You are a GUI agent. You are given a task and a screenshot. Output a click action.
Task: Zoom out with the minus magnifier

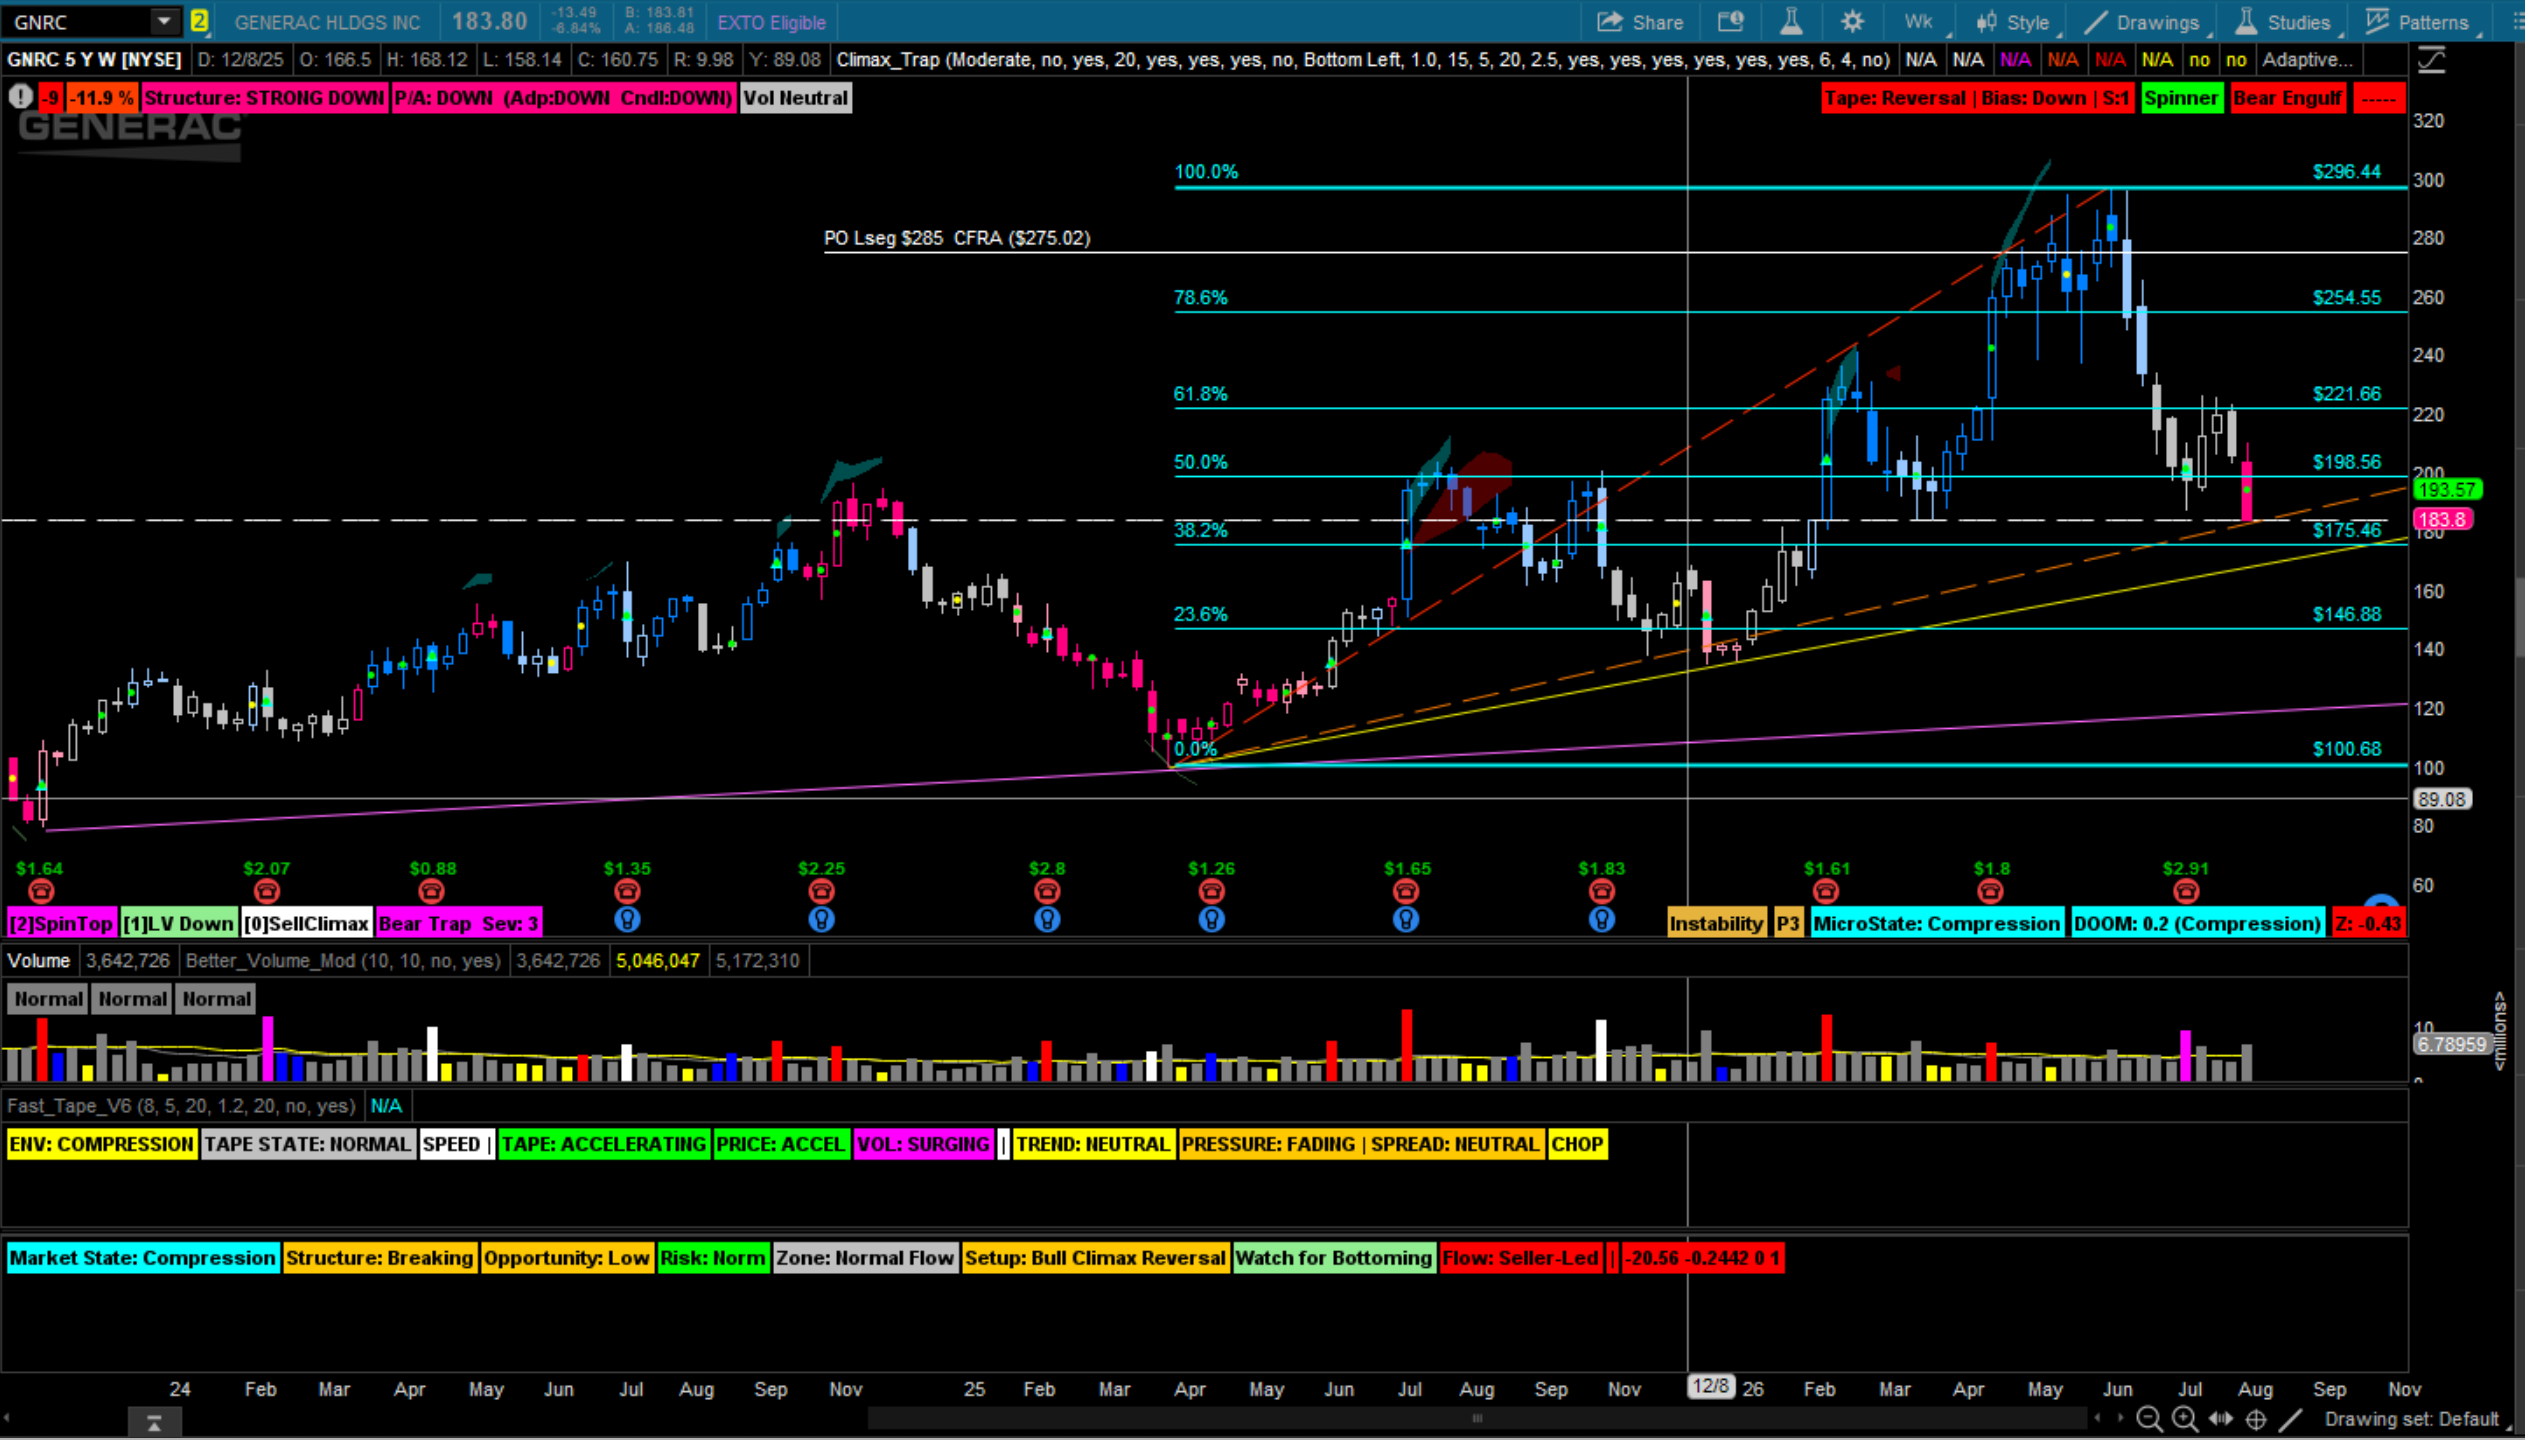[x=2149, y=1419]
